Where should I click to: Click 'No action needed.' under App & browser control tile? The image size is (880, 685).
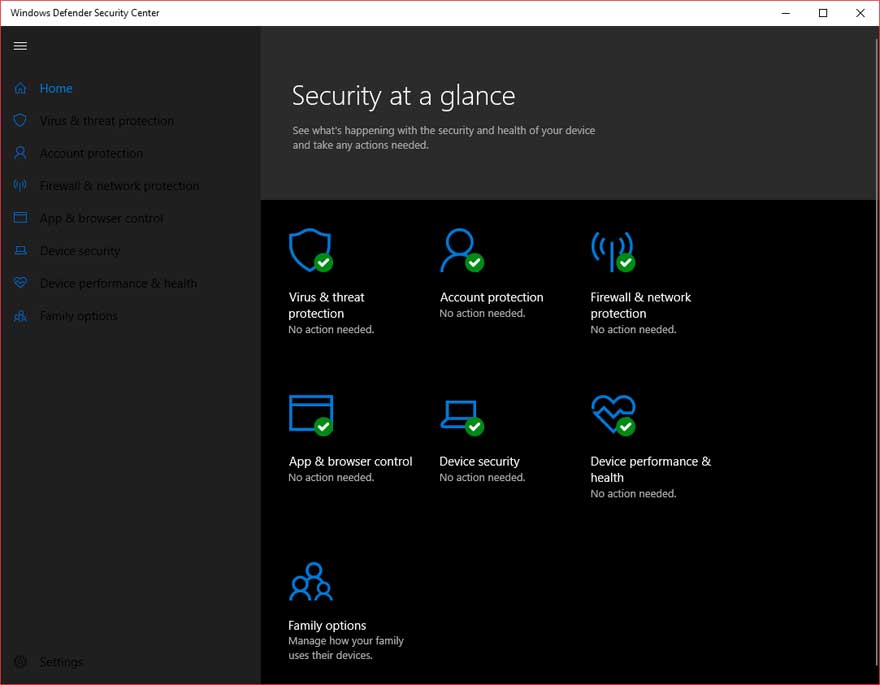[331, 477]
